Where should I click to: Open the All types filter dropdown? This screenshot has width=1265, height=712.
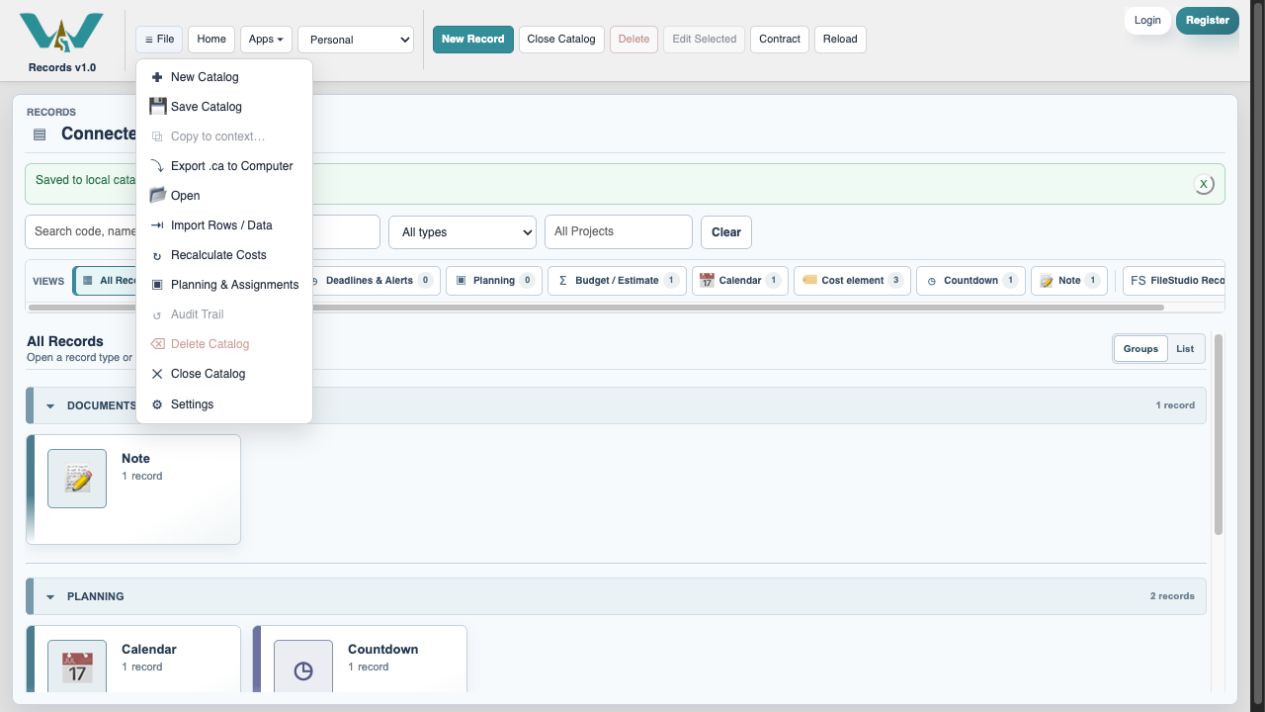pyautogui.click(x=462, y=232)
